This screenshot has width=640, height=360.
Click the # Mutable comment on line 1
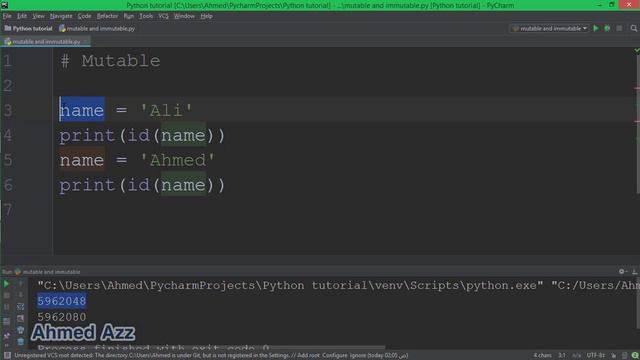pyautogui.click(x=110, y=61)
